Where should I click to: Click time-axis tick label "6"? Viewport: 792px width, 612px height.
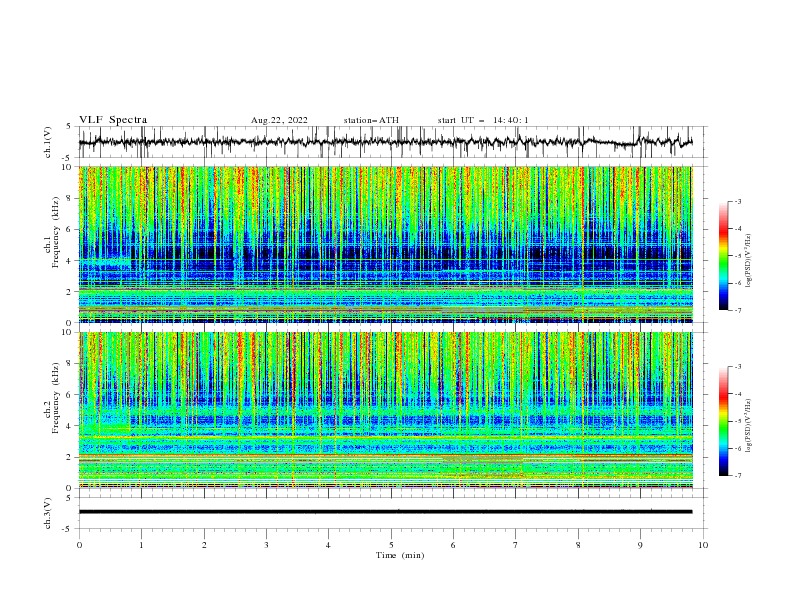[x=453, y=545]
